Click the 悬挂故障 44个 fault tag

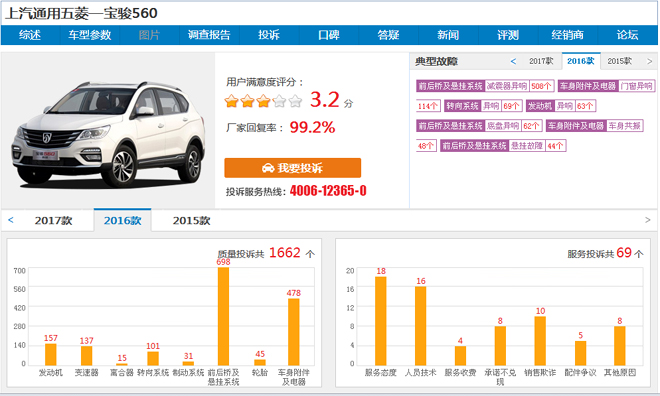pos(503,146)
